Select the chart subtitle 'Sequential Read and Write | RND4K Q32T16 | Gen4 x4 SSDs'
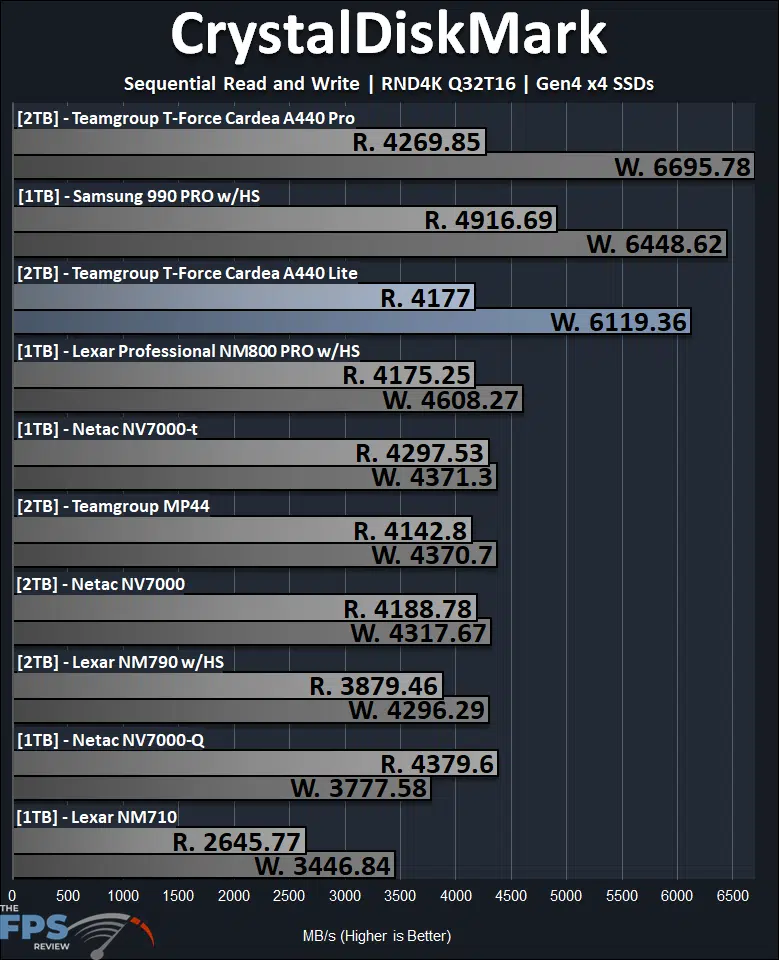Viewport: 779px width, 960px height. point(389,84)
